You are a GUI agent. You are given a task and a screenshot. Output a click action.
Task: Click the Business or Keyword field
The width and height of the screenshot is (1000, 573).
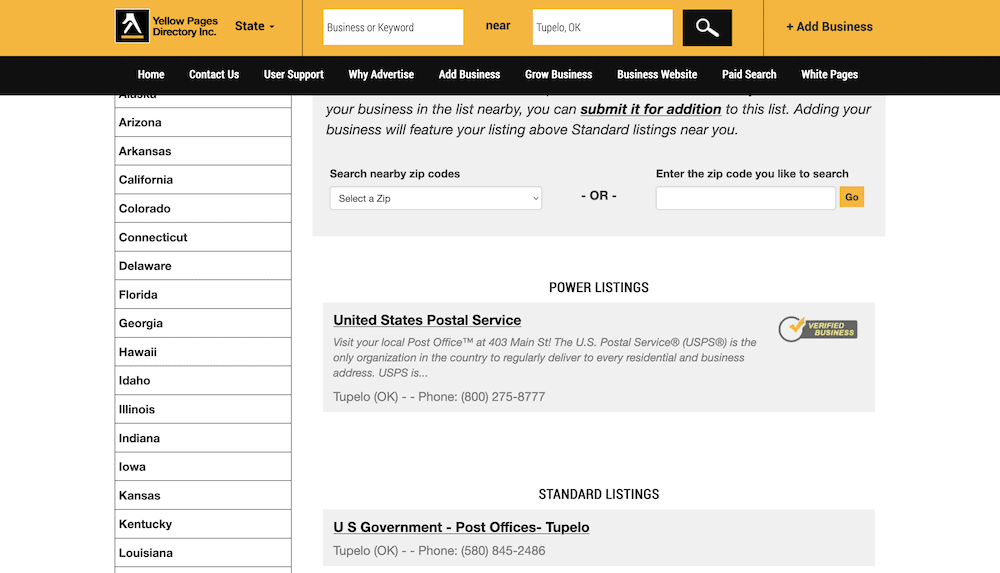pos(393,27)
